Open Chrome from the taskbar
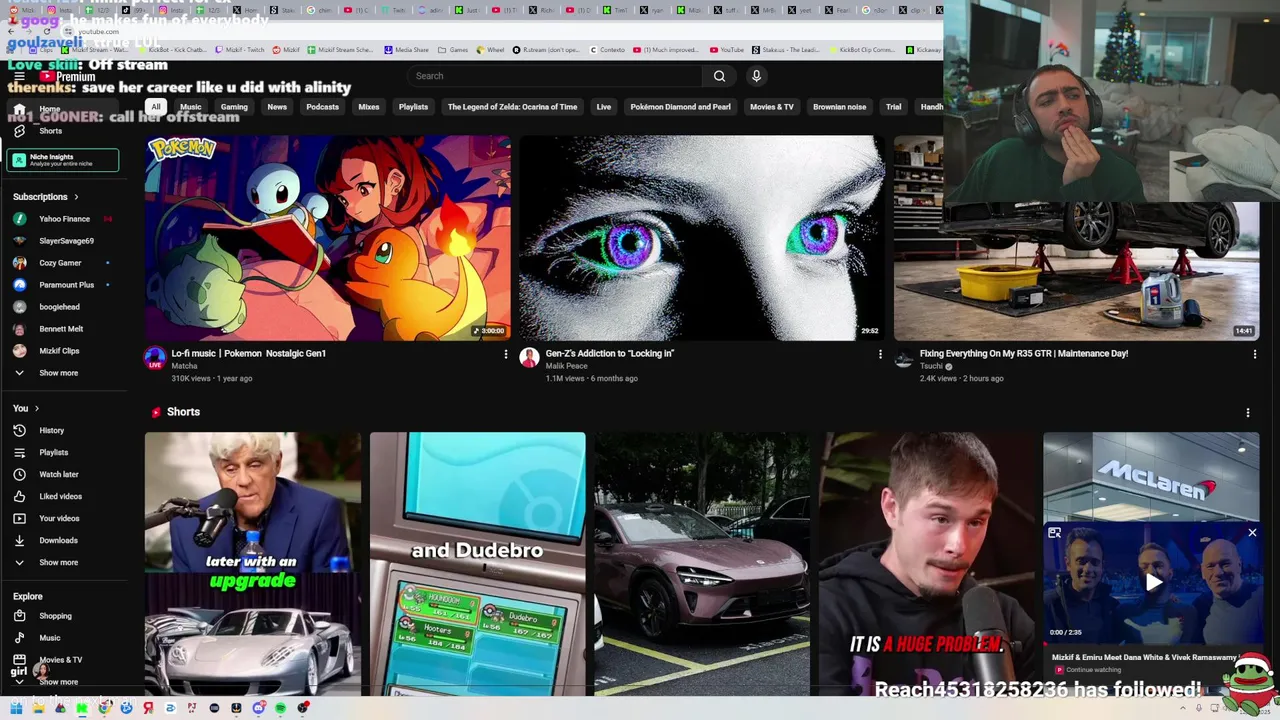 point(104,708)
